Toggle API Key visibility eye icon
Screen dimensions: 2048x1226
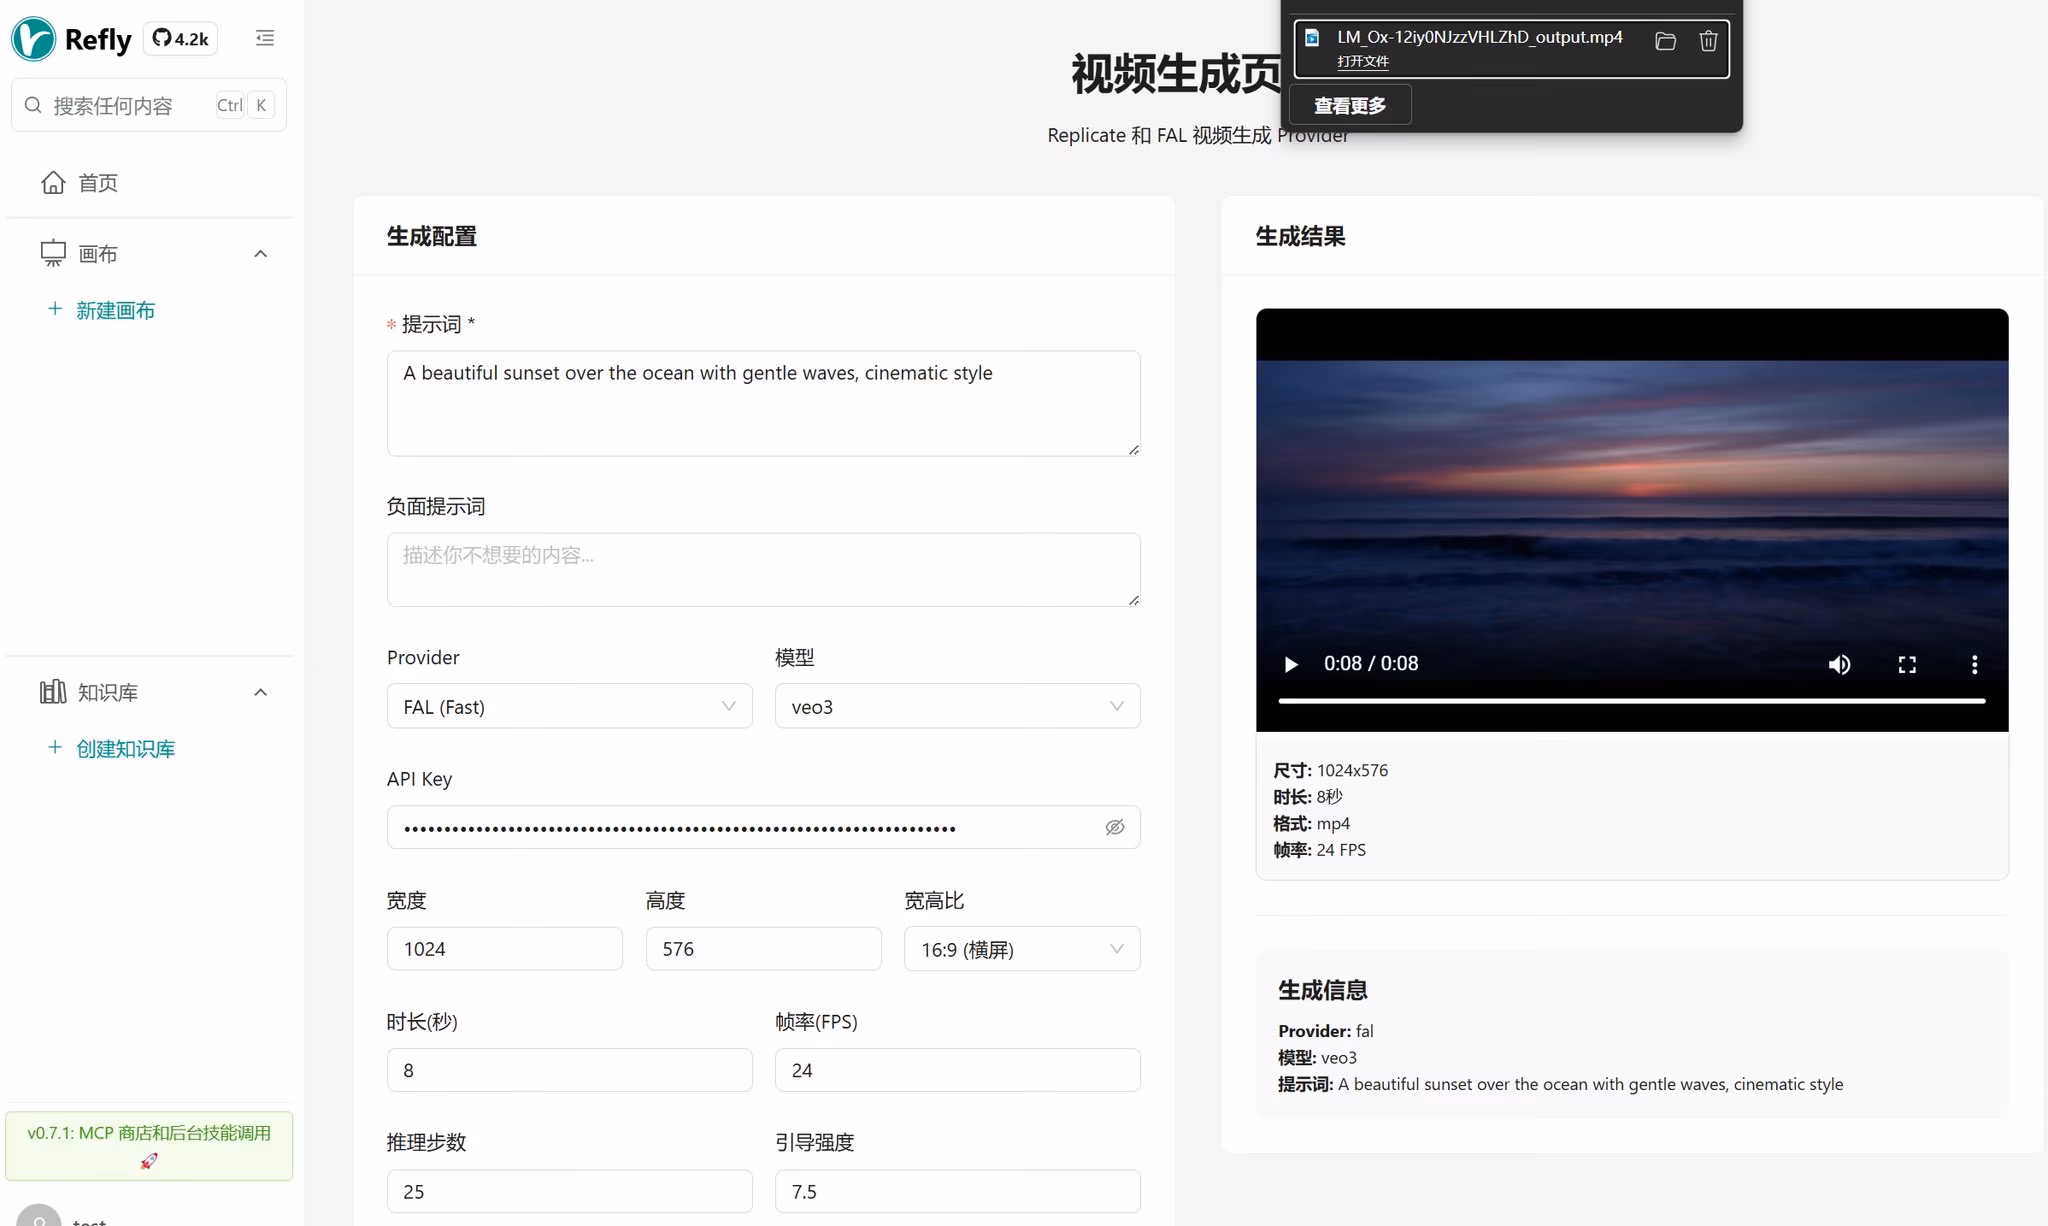click(1115, 827)
